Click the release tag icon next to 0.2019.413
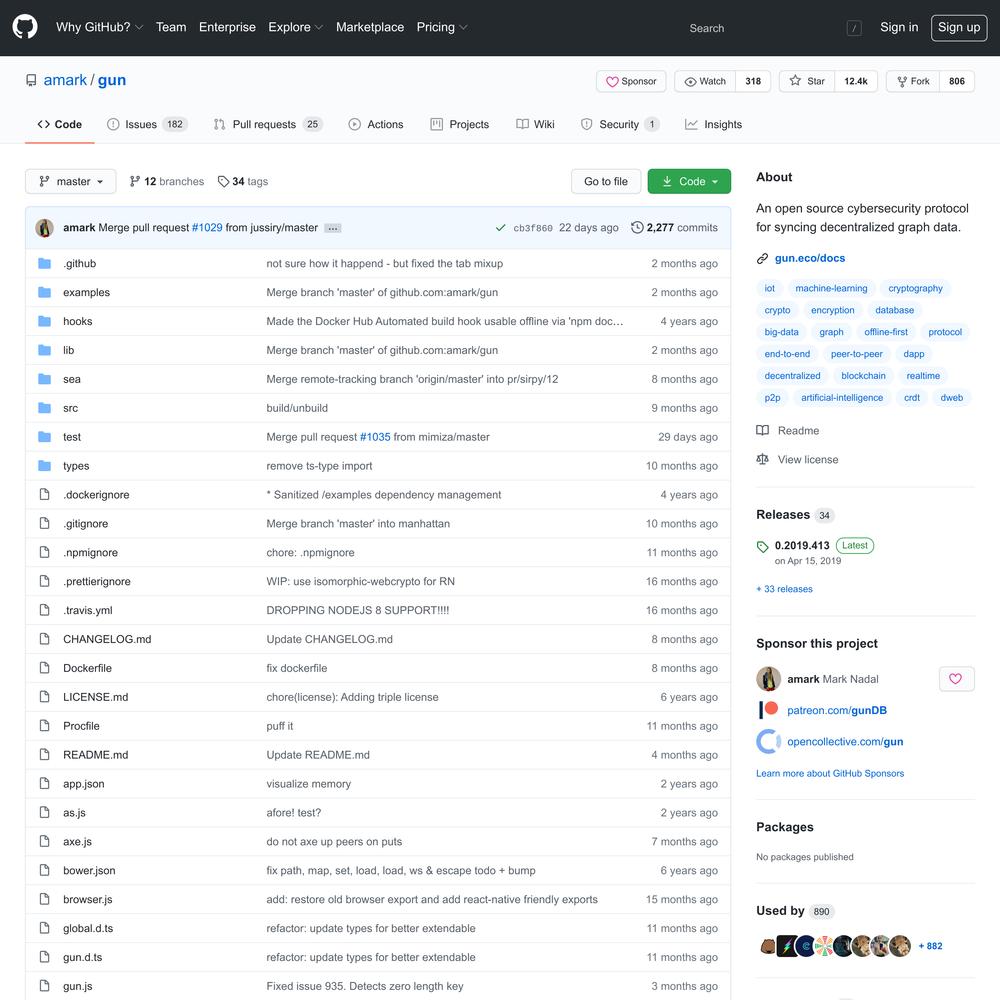1000x1000 pixels. 762,547
